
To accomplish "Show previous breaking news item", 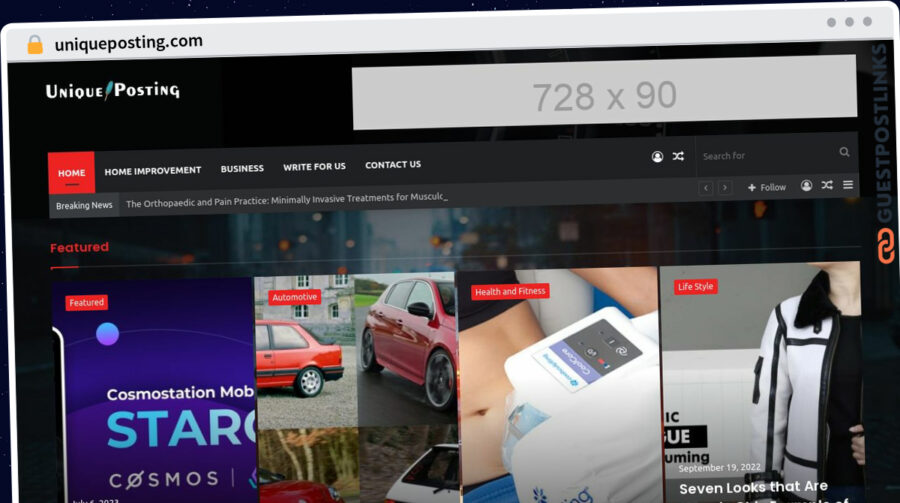I will tap(706, 188).
